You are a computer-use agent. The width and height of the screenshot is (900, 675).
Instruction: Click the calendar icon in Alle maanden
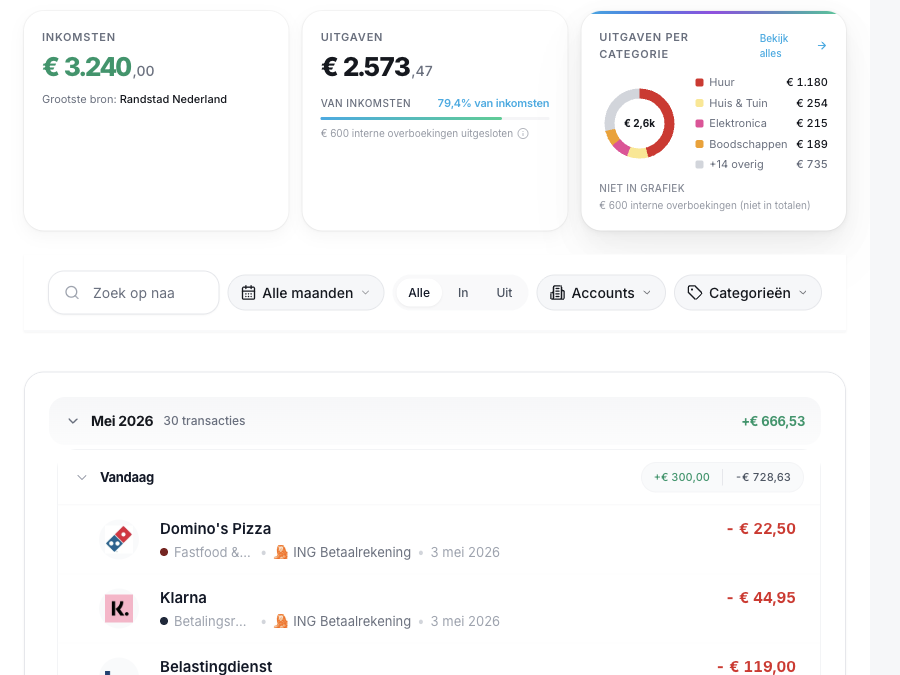coord(248,293)
